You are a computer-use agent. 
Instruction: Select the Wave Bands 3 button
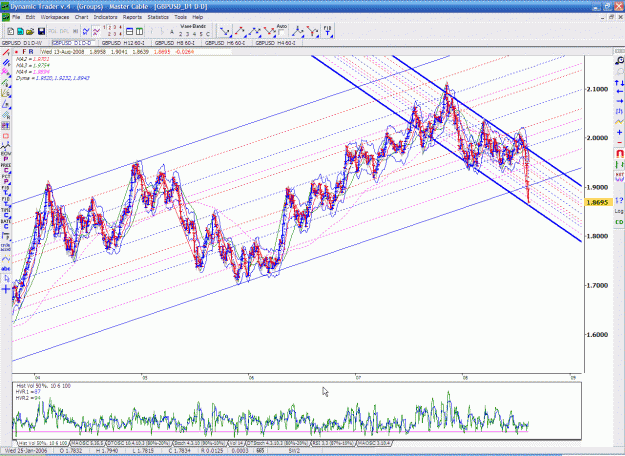pos(188,34)
